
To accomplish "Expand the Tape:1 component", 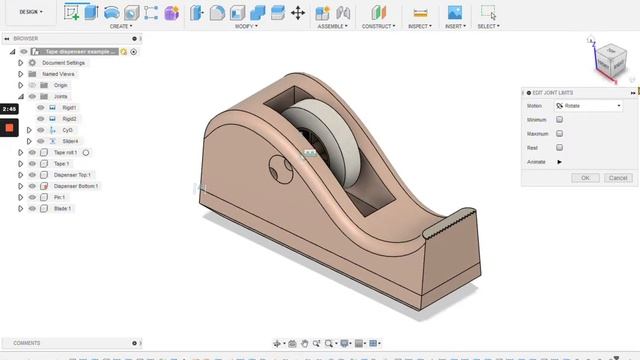I will (20, 164).
